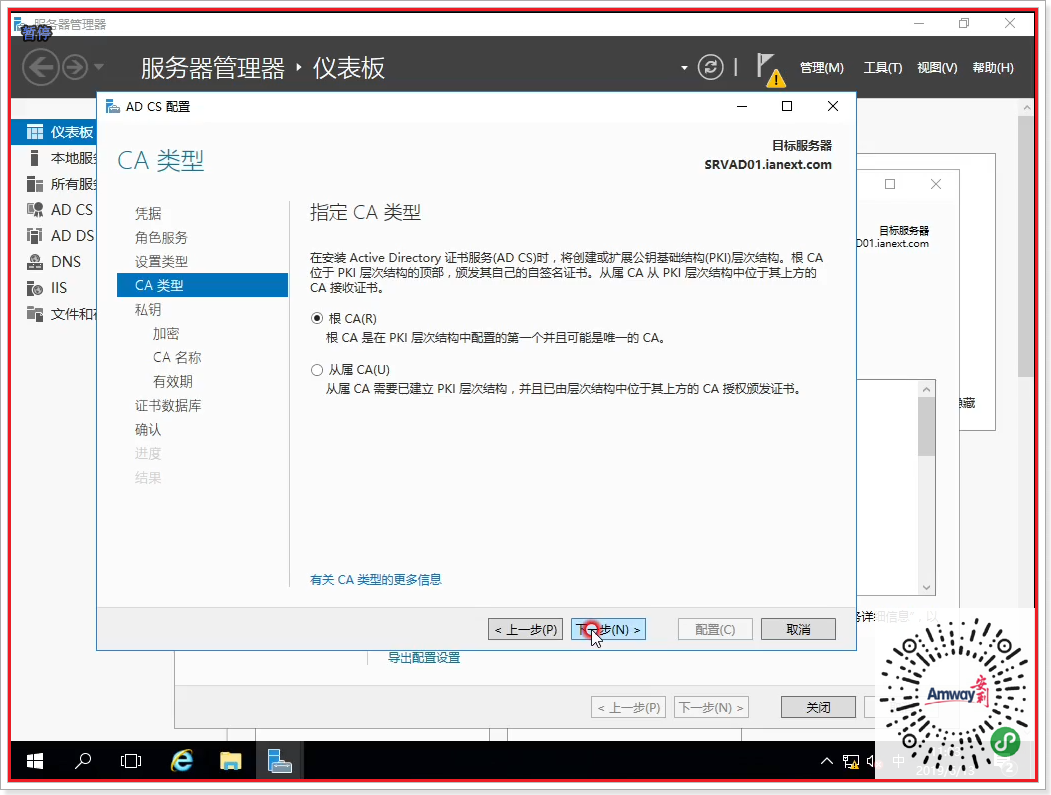This screenshot has height=795, width=1051.
Task: Go to 角色服务 wizard step
Action: [x=161, y=237]
